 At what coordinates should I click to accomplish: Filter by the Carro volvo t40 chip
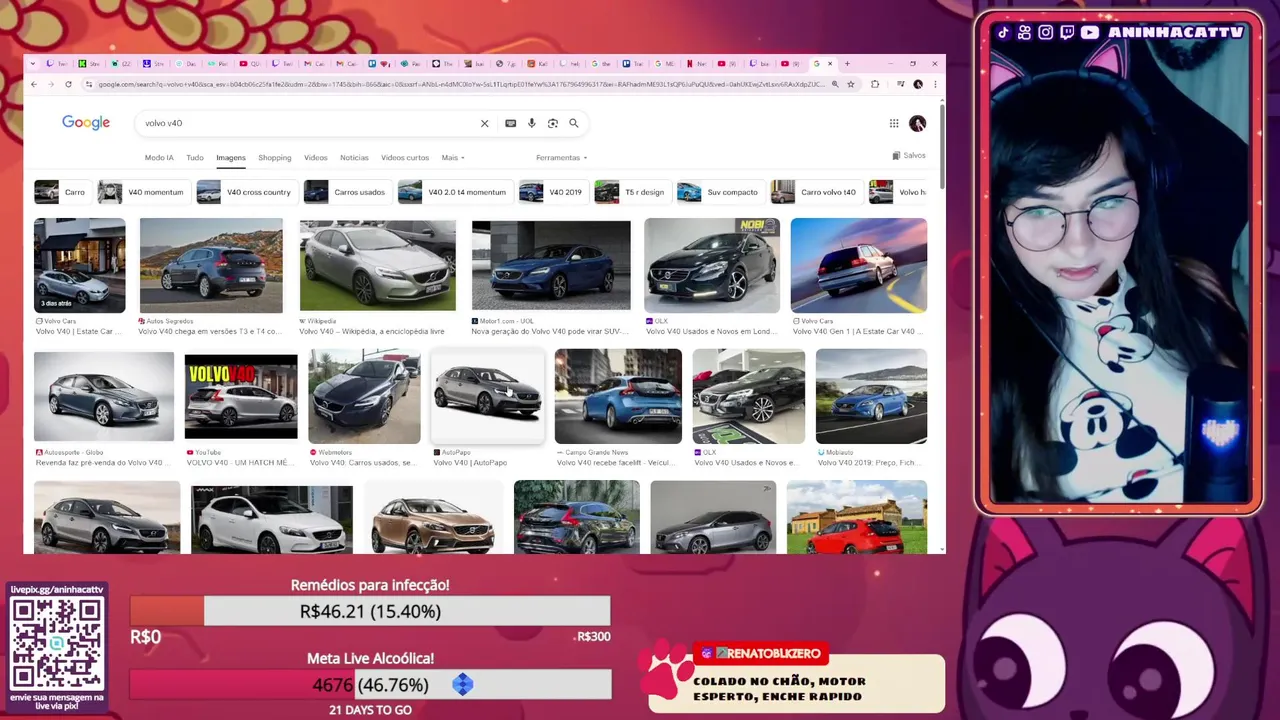816,192
